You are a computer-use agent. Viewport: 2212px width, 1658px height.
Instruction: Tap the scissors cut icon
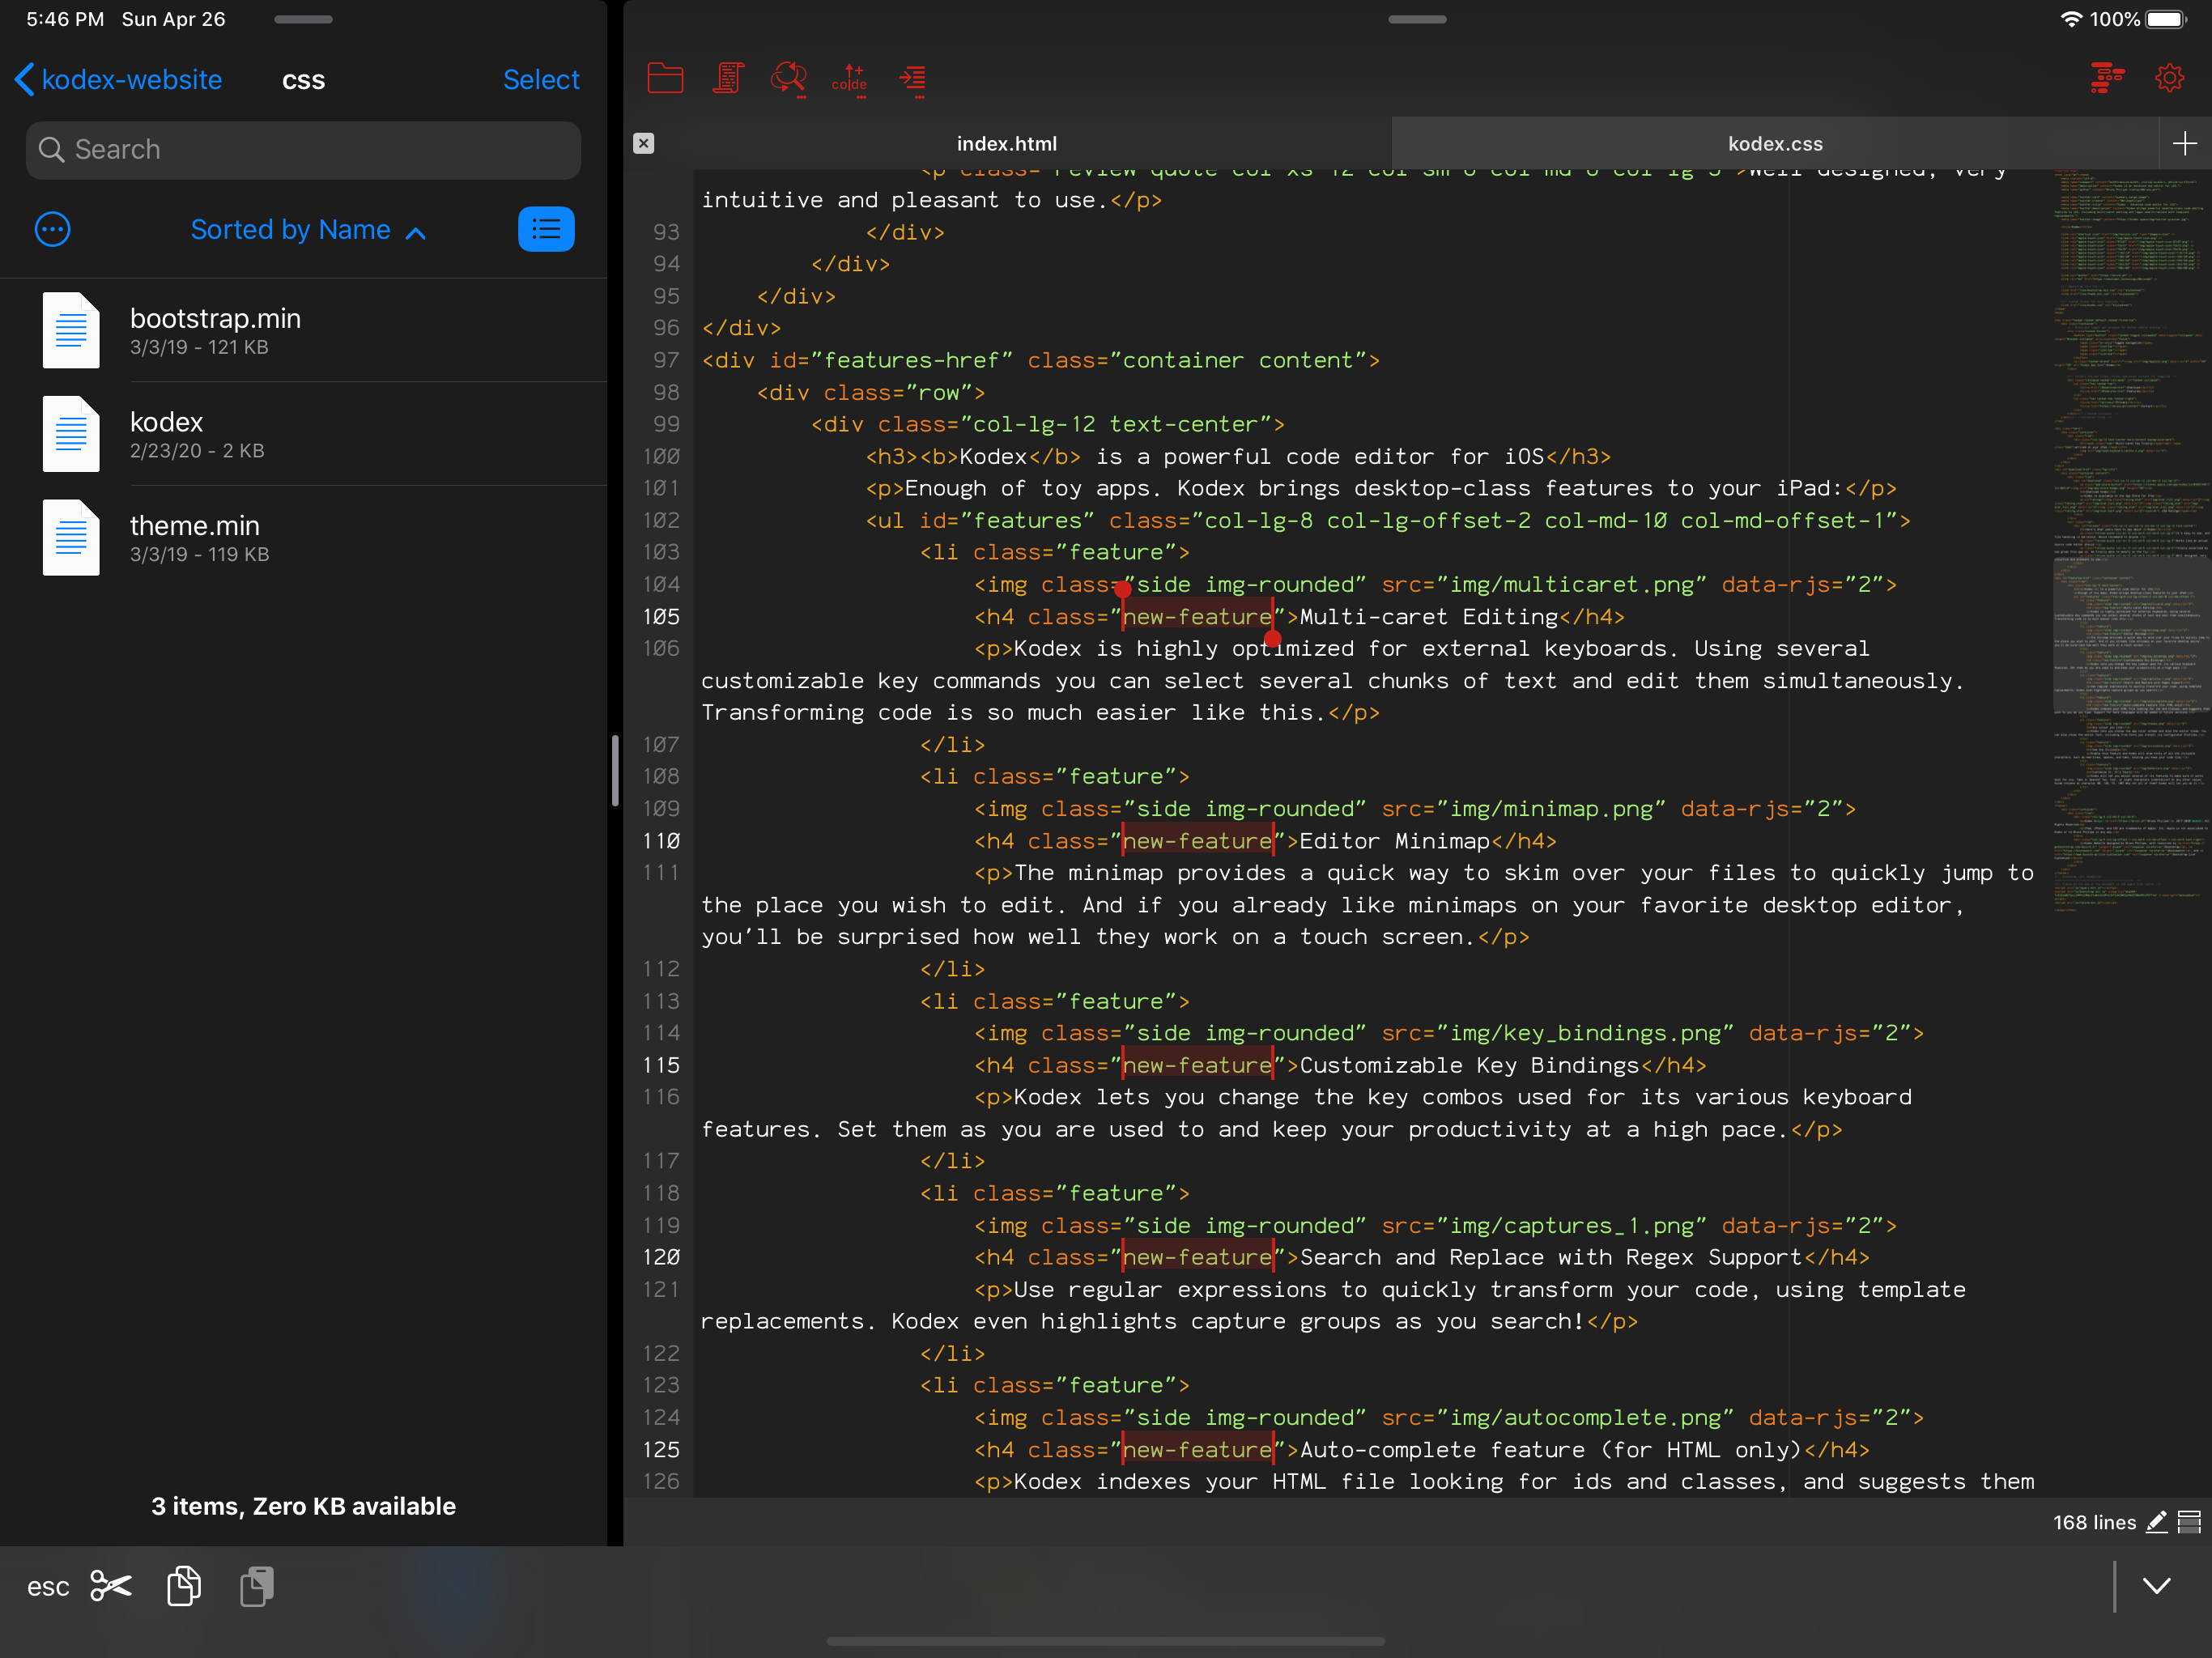click(x=111, y=1586)
